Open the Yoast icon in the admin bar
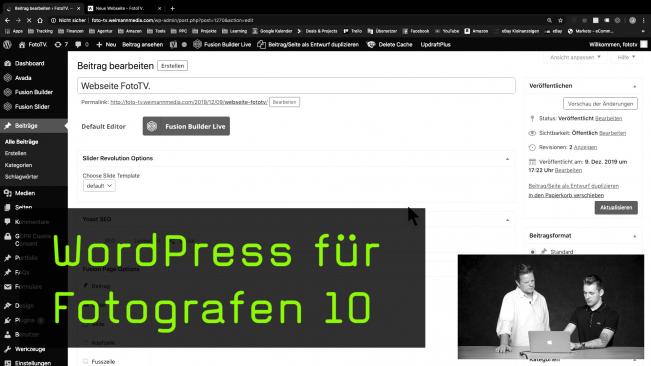Viewport: 651px width, 366px height. coord(173,44)
